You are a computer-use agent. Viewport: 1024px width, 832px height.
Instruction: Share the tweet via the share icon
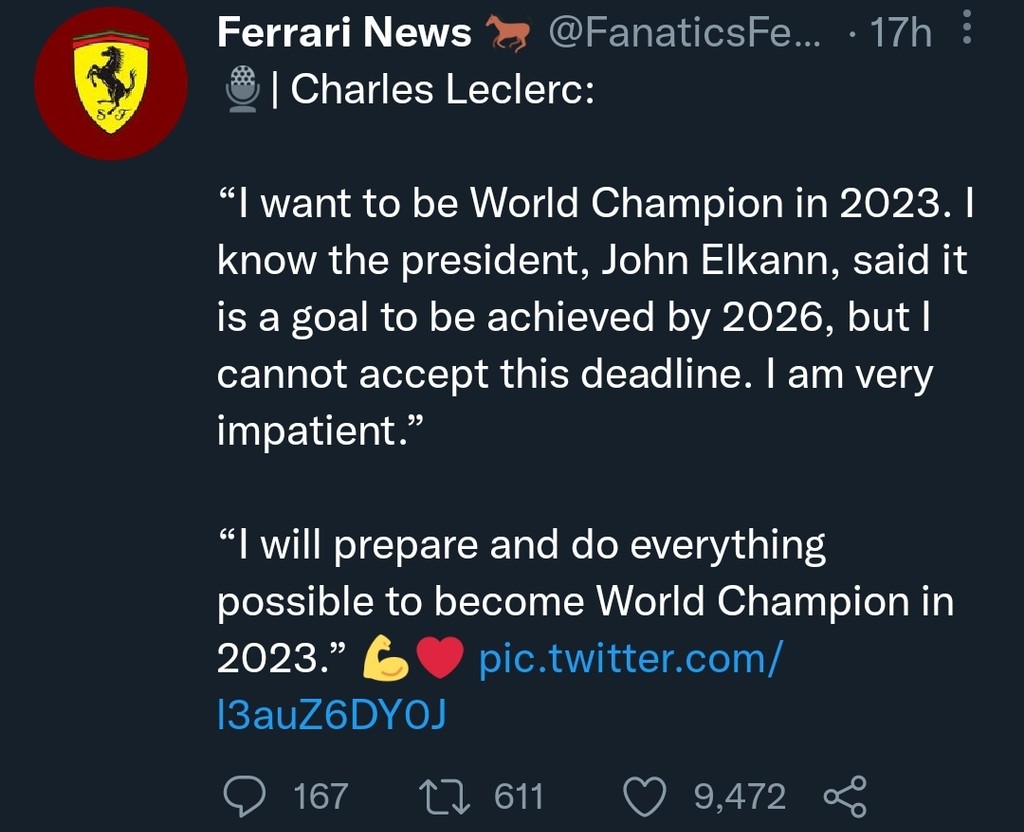tap(844, 796)
